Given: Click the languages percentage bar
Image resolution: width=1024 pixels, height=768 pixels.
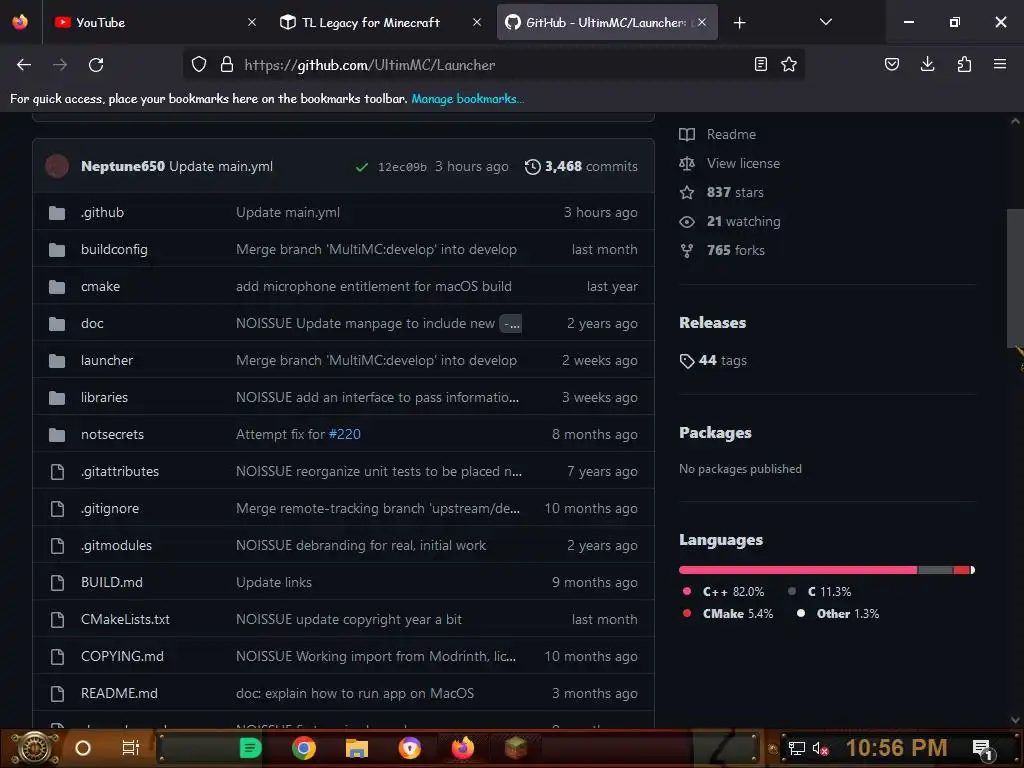Looking at the screenshot, I should click(827, 570).
